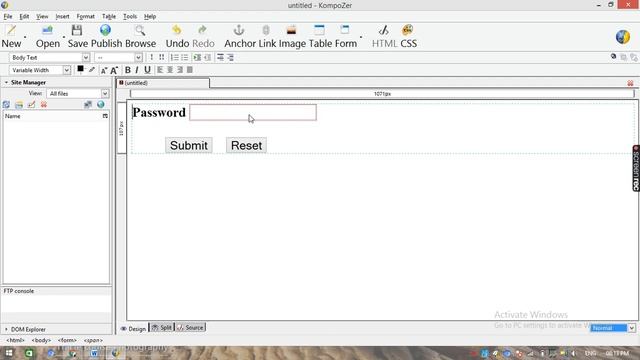Click the red delete icon in Site Manager
Image resolution: width=640 pixels, height=360 pixels.
44,105
